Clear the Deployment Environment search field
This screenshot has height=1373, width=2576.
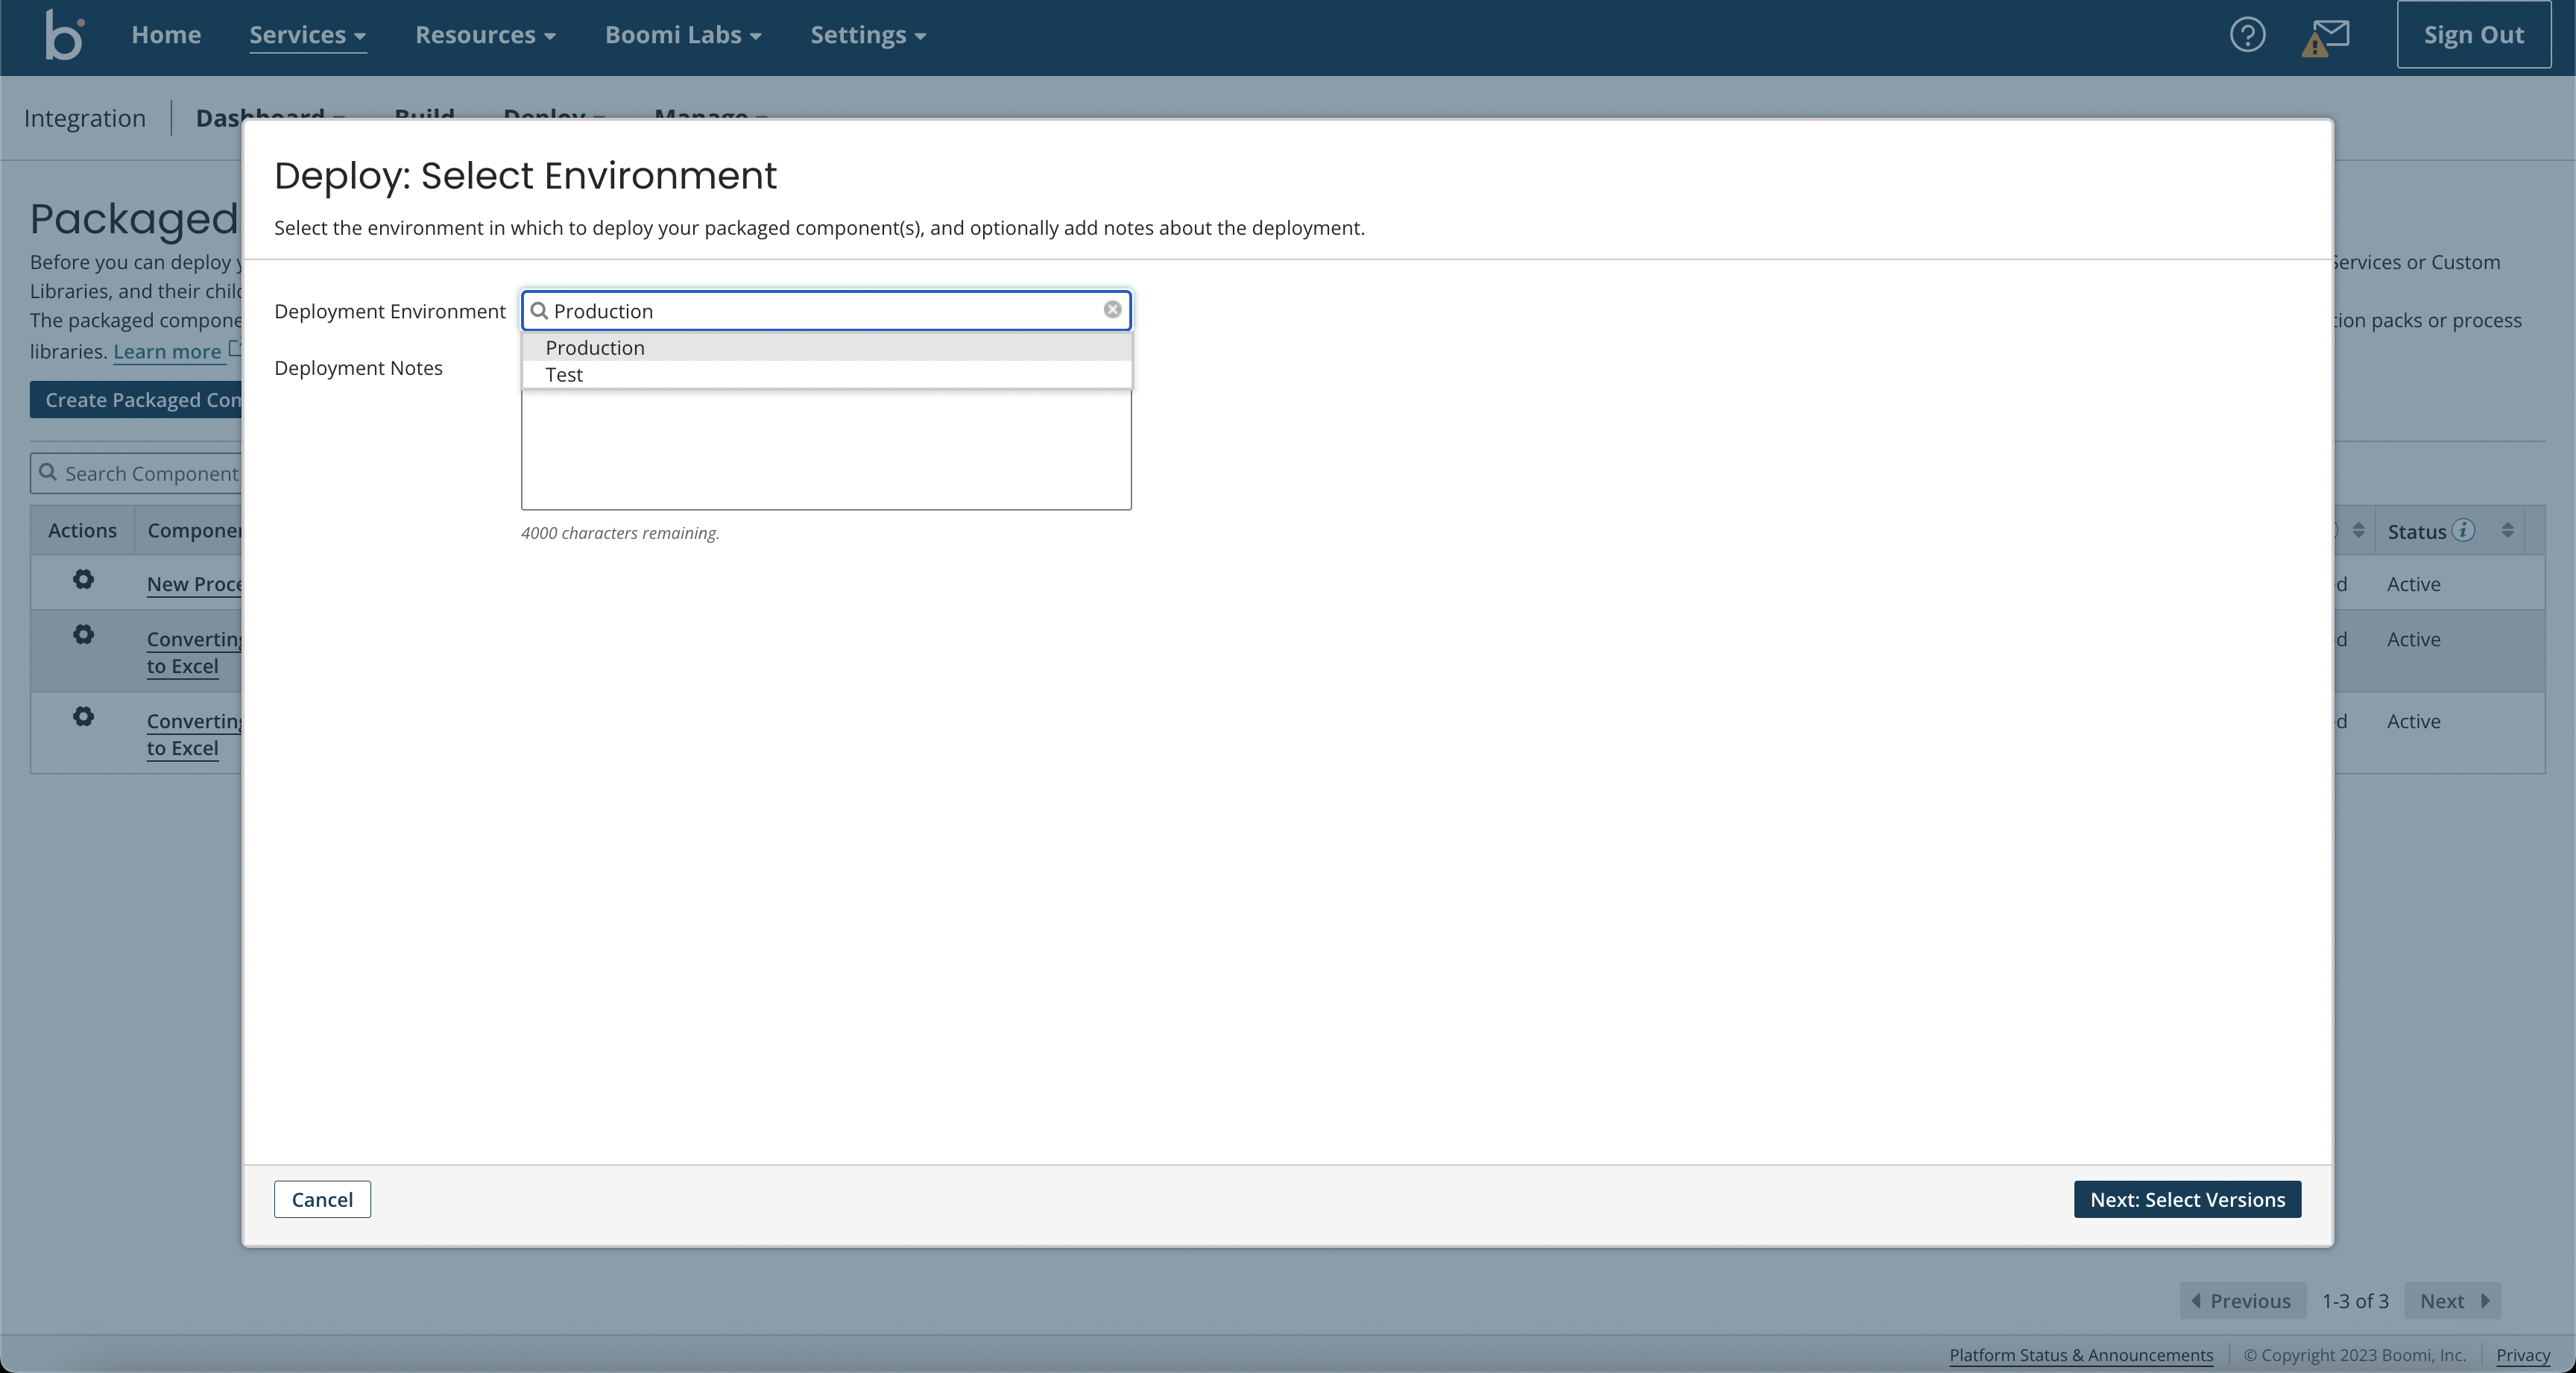tap(1112, 310)
